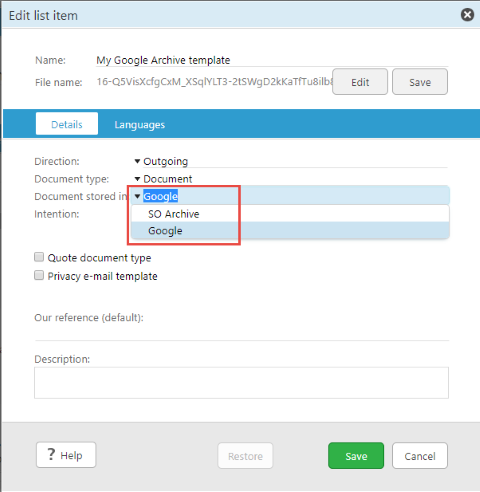Click the Restore button
480x492 pixels.
coord(245,456)
